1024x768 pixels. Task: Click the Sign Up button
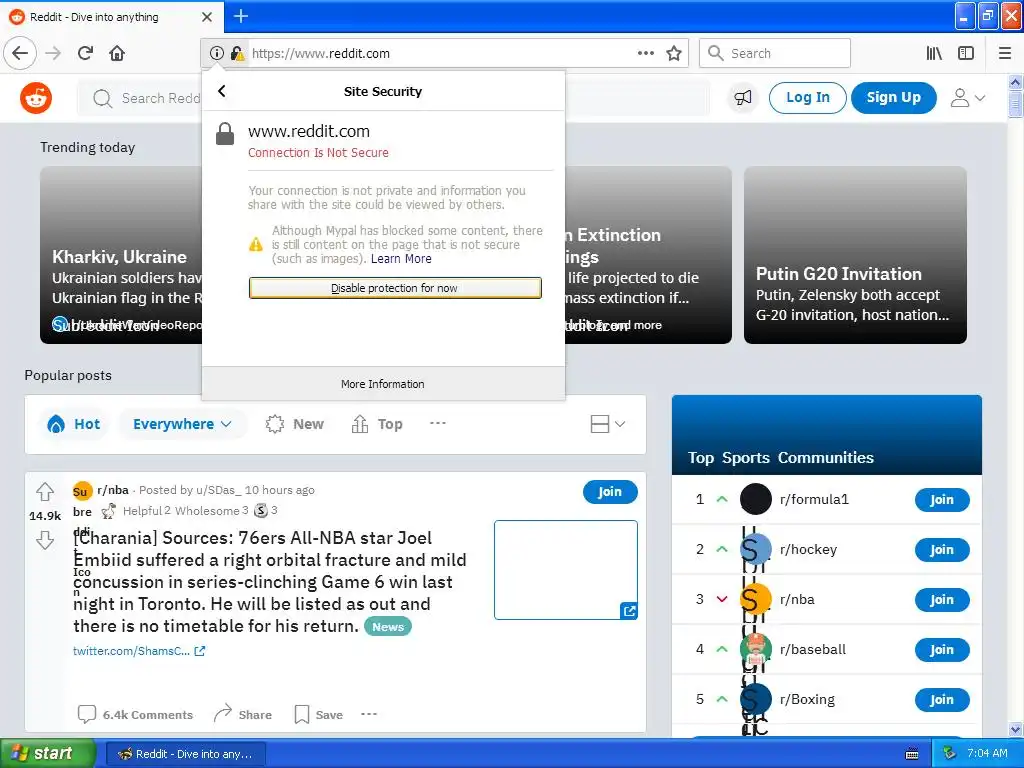click(x=893, y=97)
